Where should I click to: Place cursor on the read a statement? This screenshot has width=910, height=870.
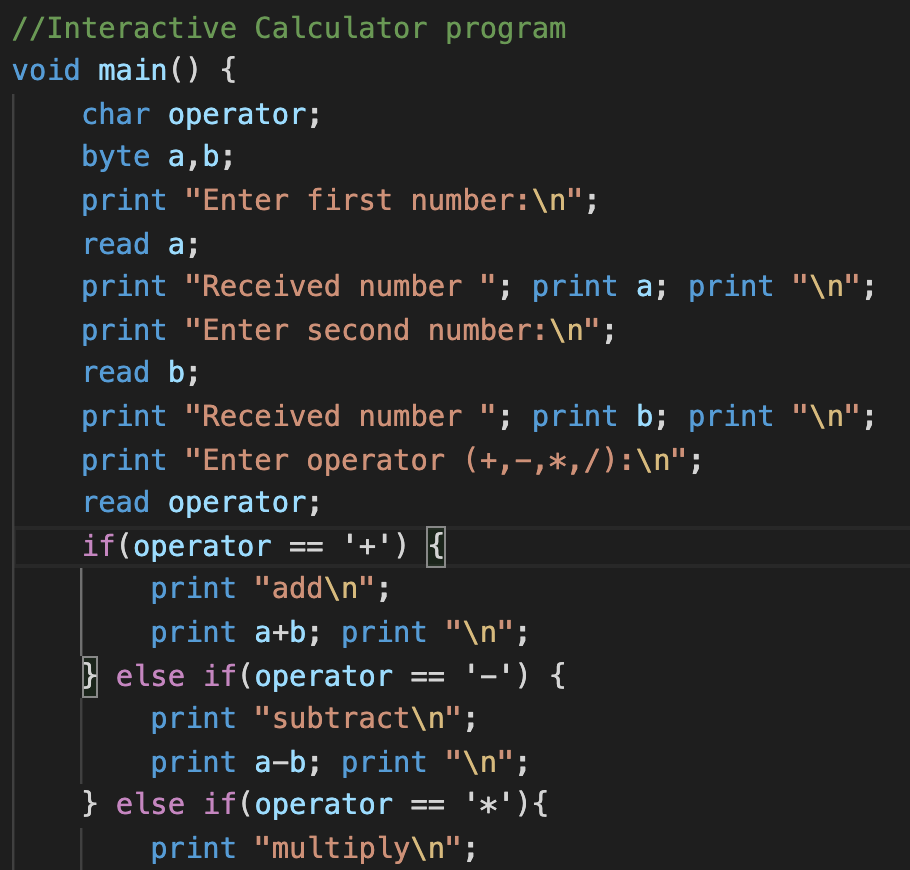tap(140, 244)
